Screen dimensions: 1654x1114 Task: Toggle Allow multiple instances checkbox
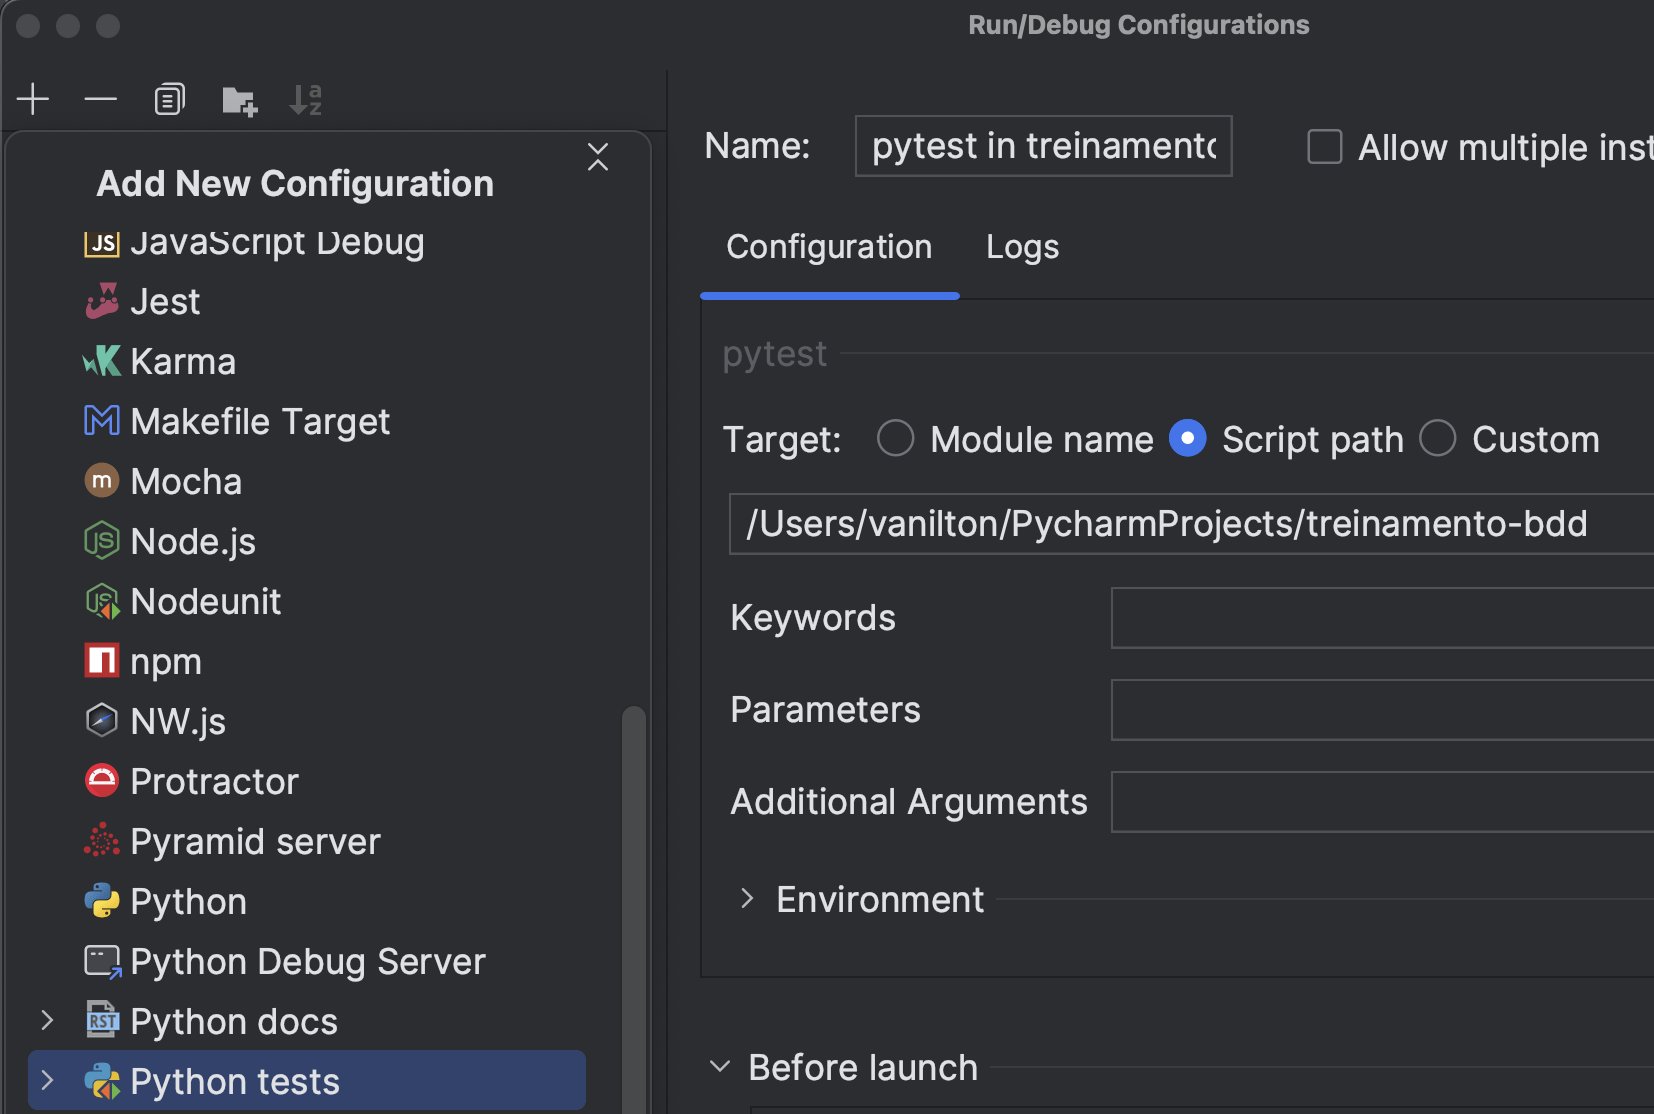click(x=1325, y=147)
